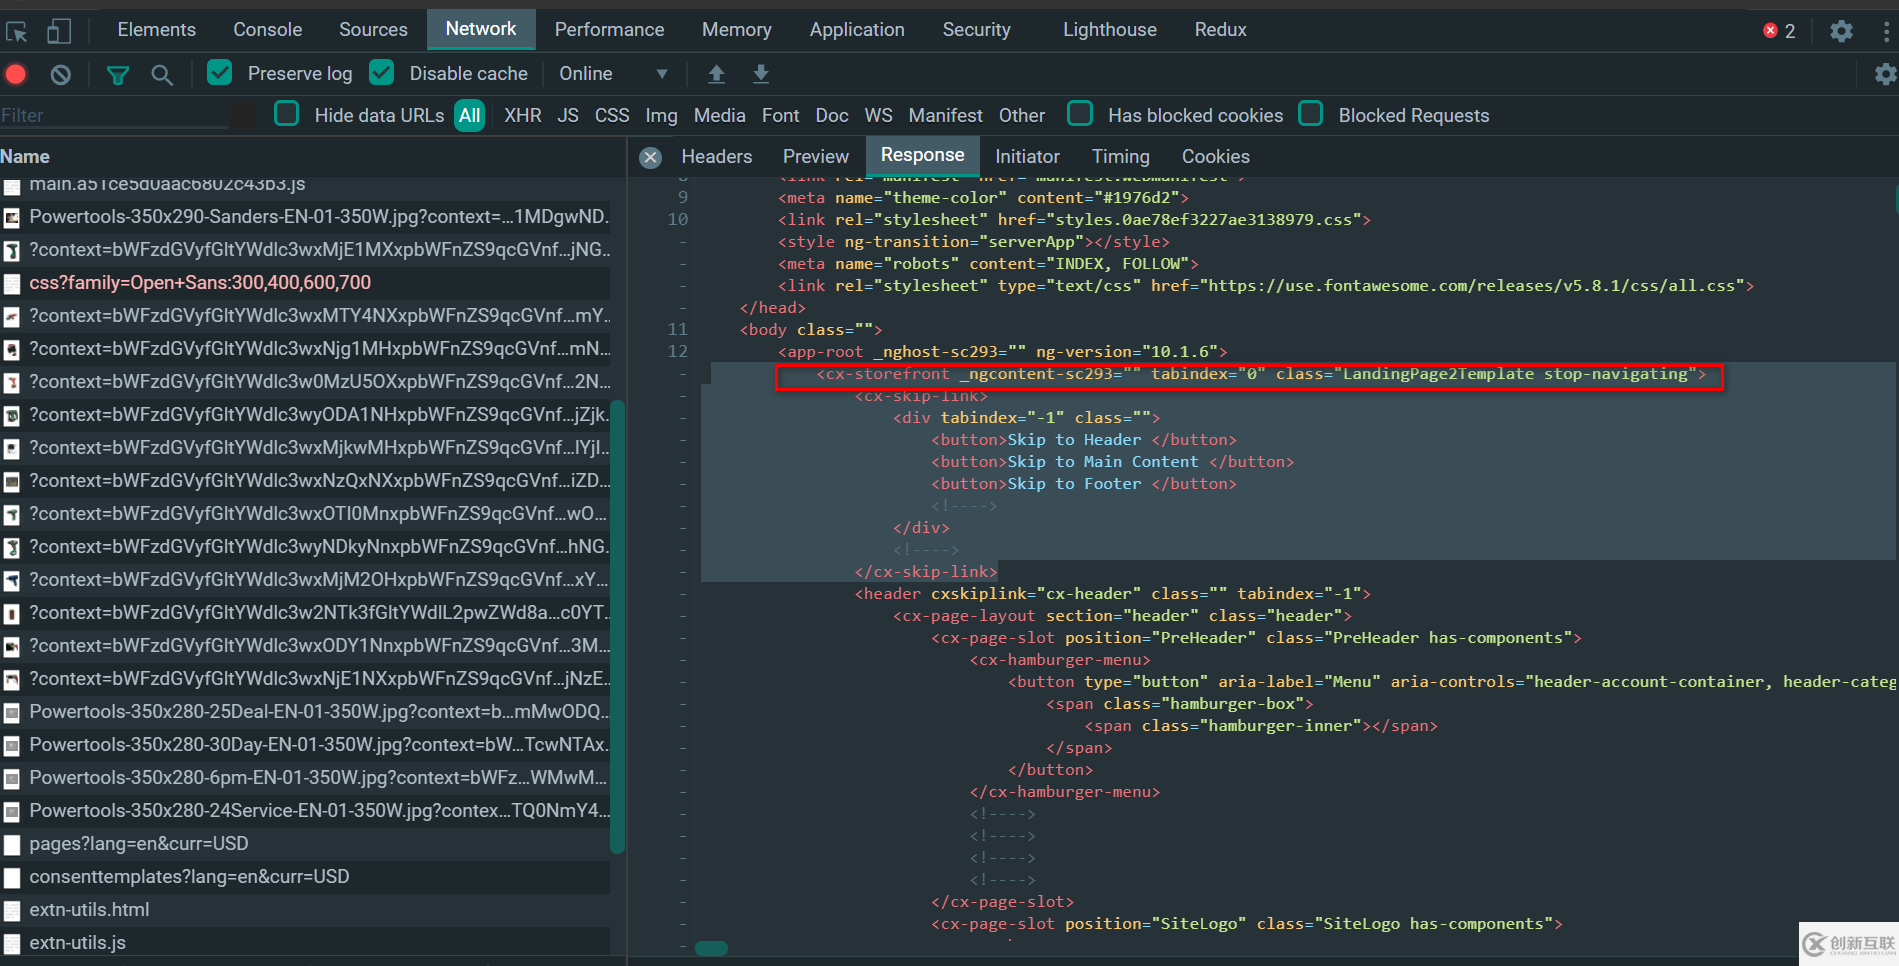Image resolution: width=1899 pixels, height=966 pixels.
Task: Switch to the Console panel
Action: (268, 30)
